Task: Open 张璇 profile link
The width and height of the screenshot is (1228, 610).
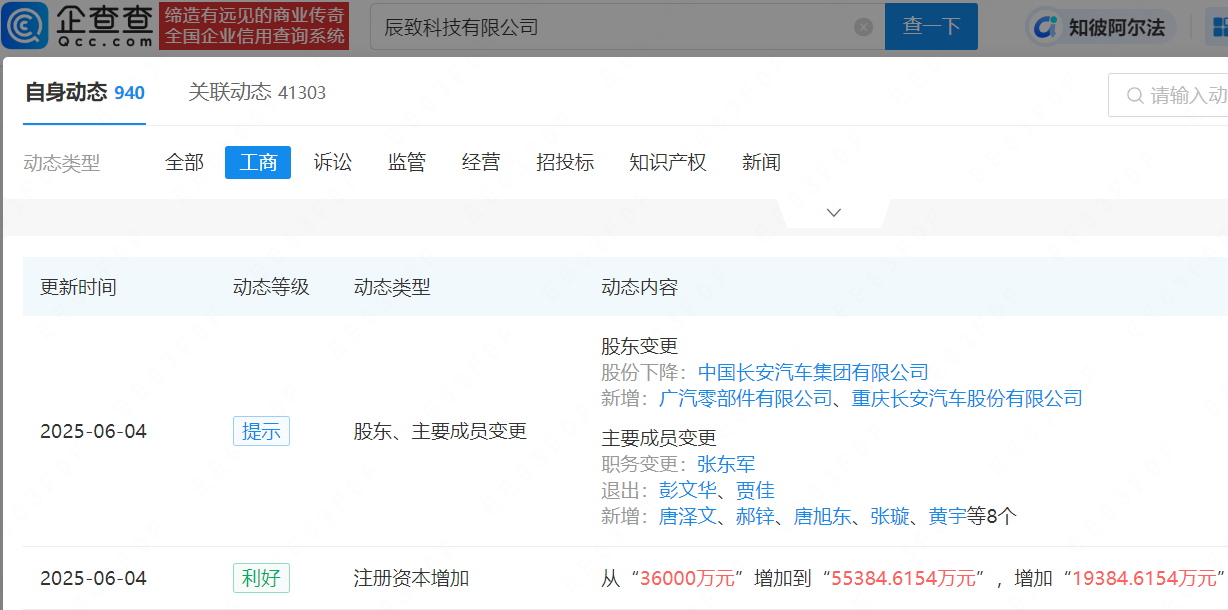Action: tap(890, 517)
